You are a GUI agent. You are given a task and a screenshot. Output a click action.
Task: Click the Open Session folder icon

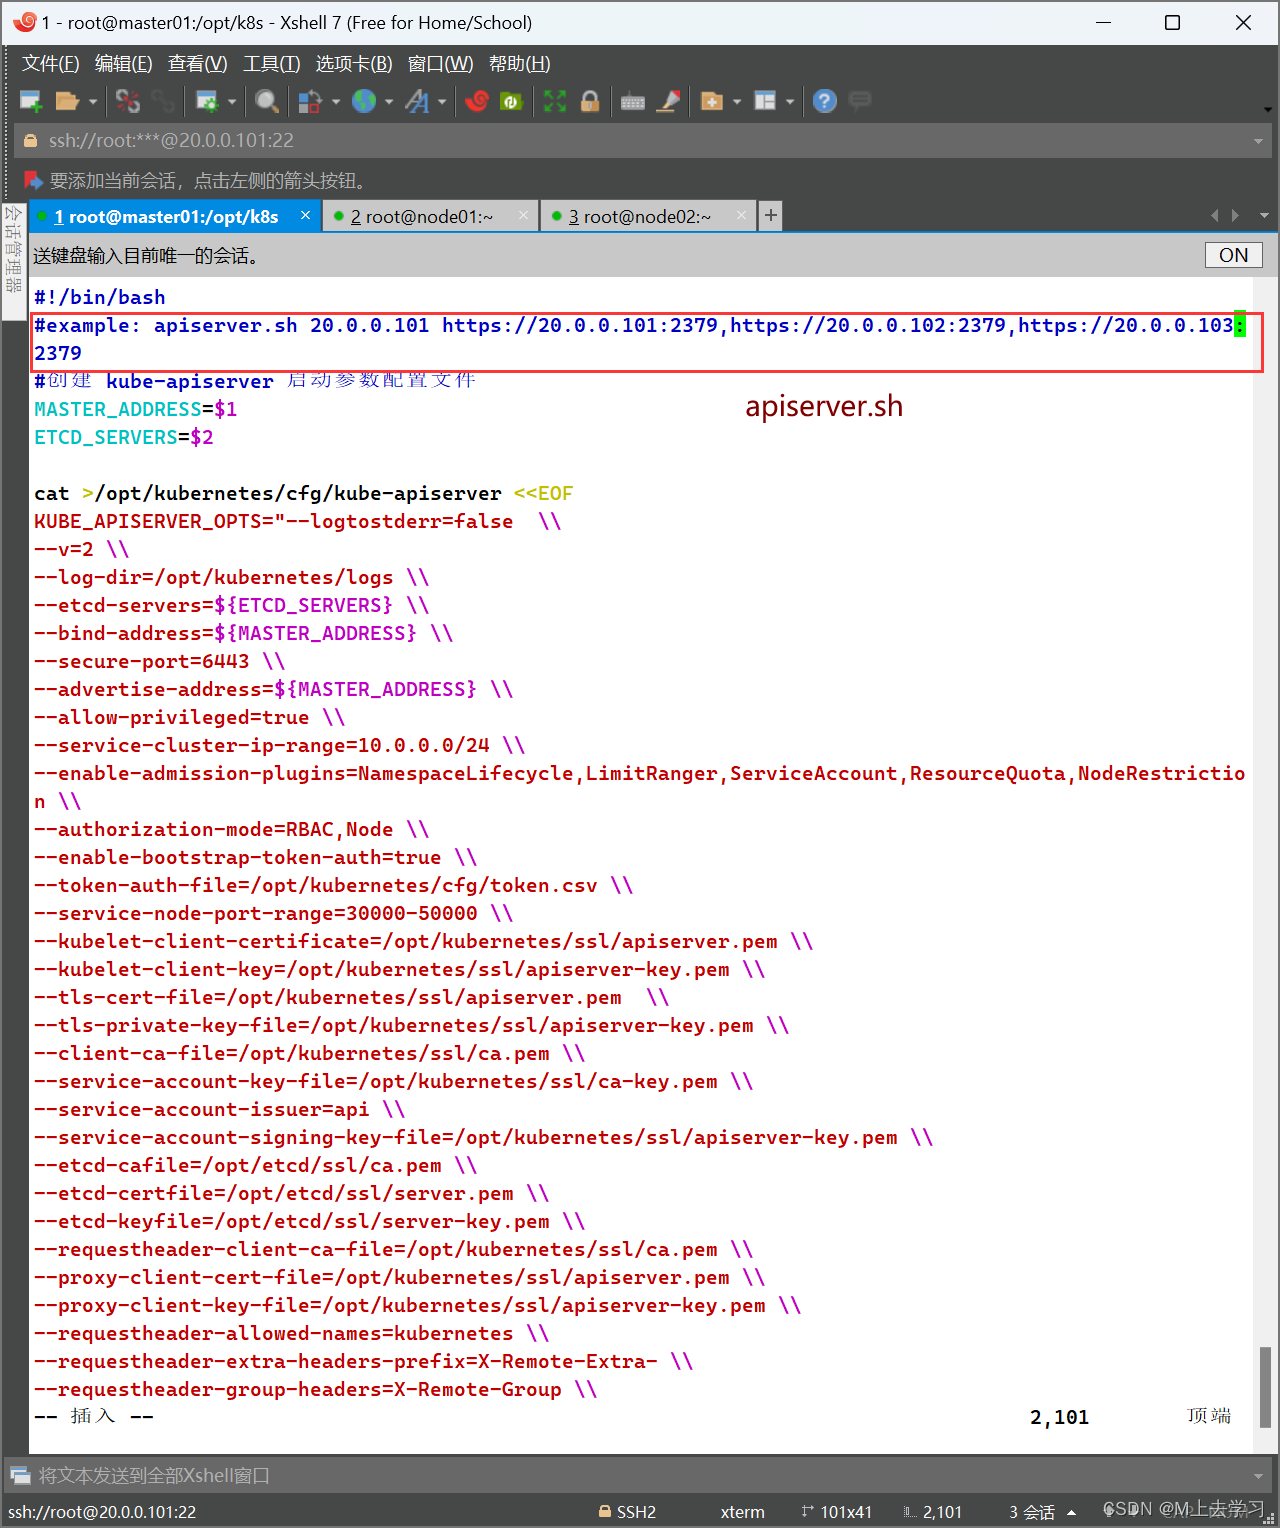point(67,101)
